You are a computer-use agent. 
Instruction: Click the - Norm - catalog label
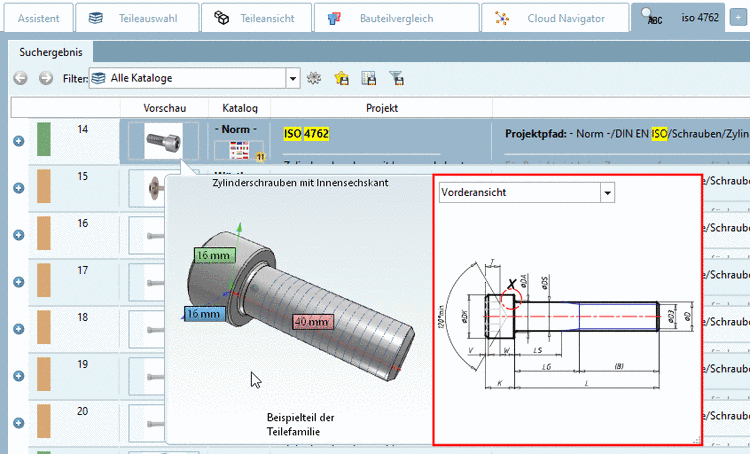(x=236, y=129)
